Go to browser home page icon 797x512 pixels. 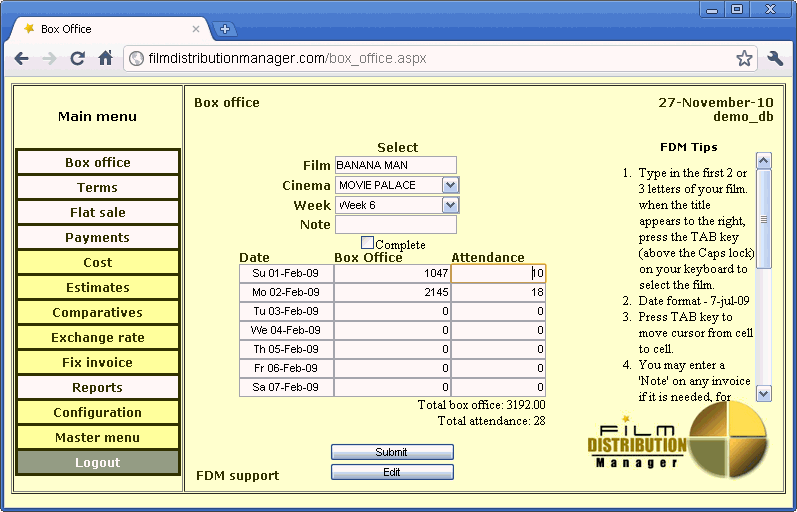105,59
